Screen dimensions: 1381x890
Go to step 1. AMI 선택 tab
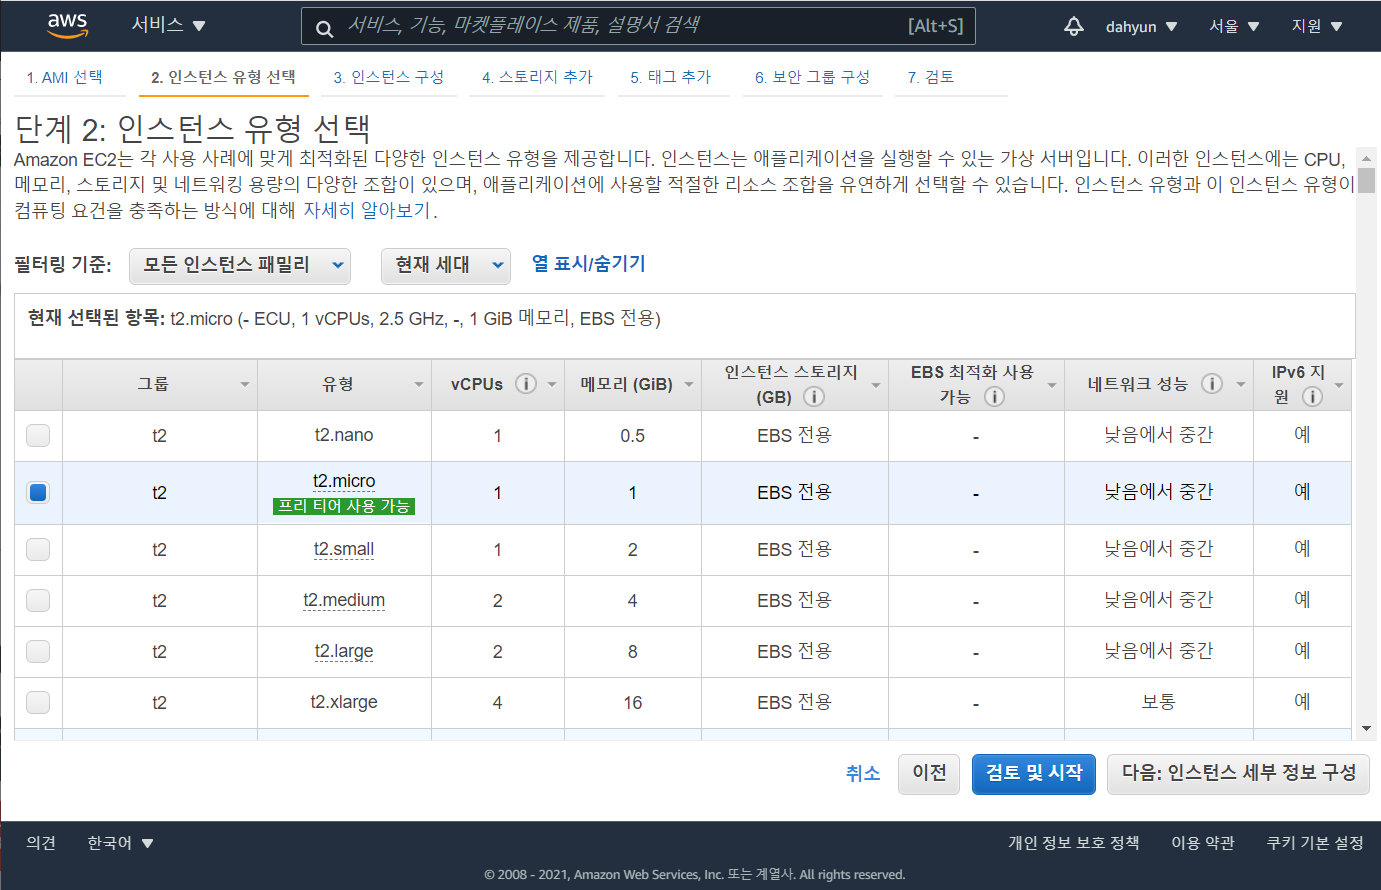pyautogui.click(x=64, y=77)
